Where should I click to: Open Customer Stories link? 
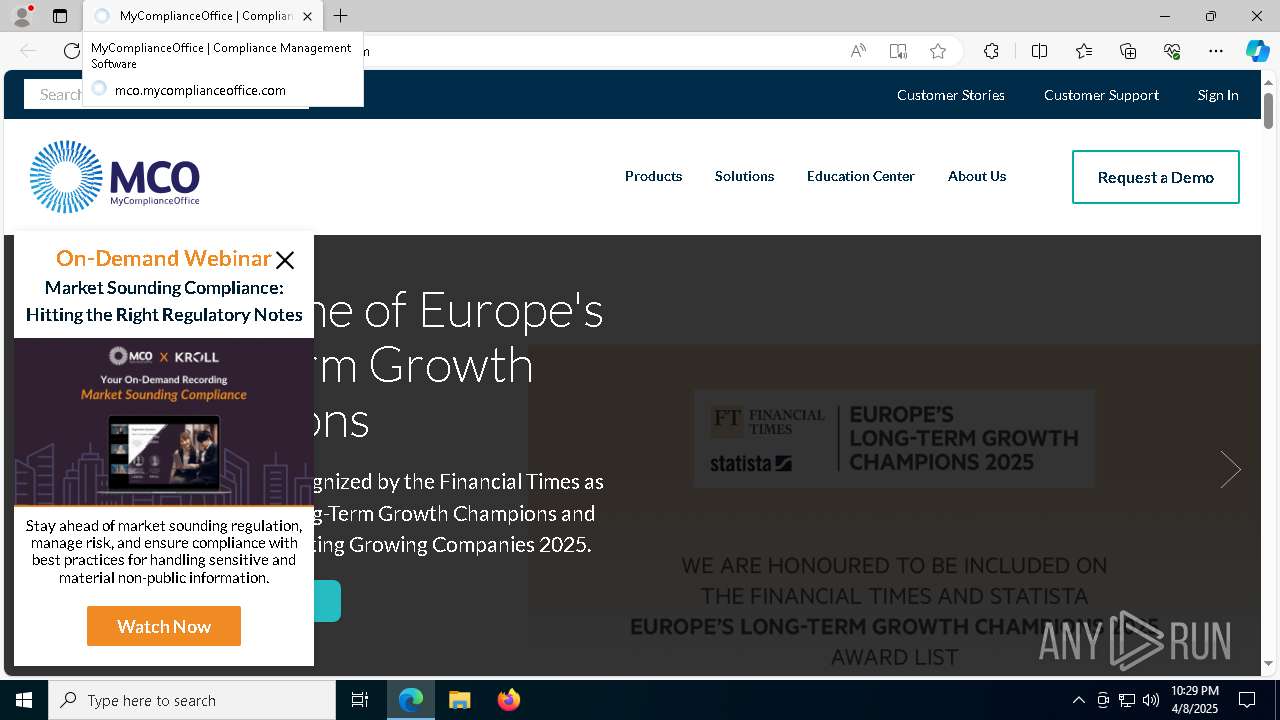pos(951,95)
